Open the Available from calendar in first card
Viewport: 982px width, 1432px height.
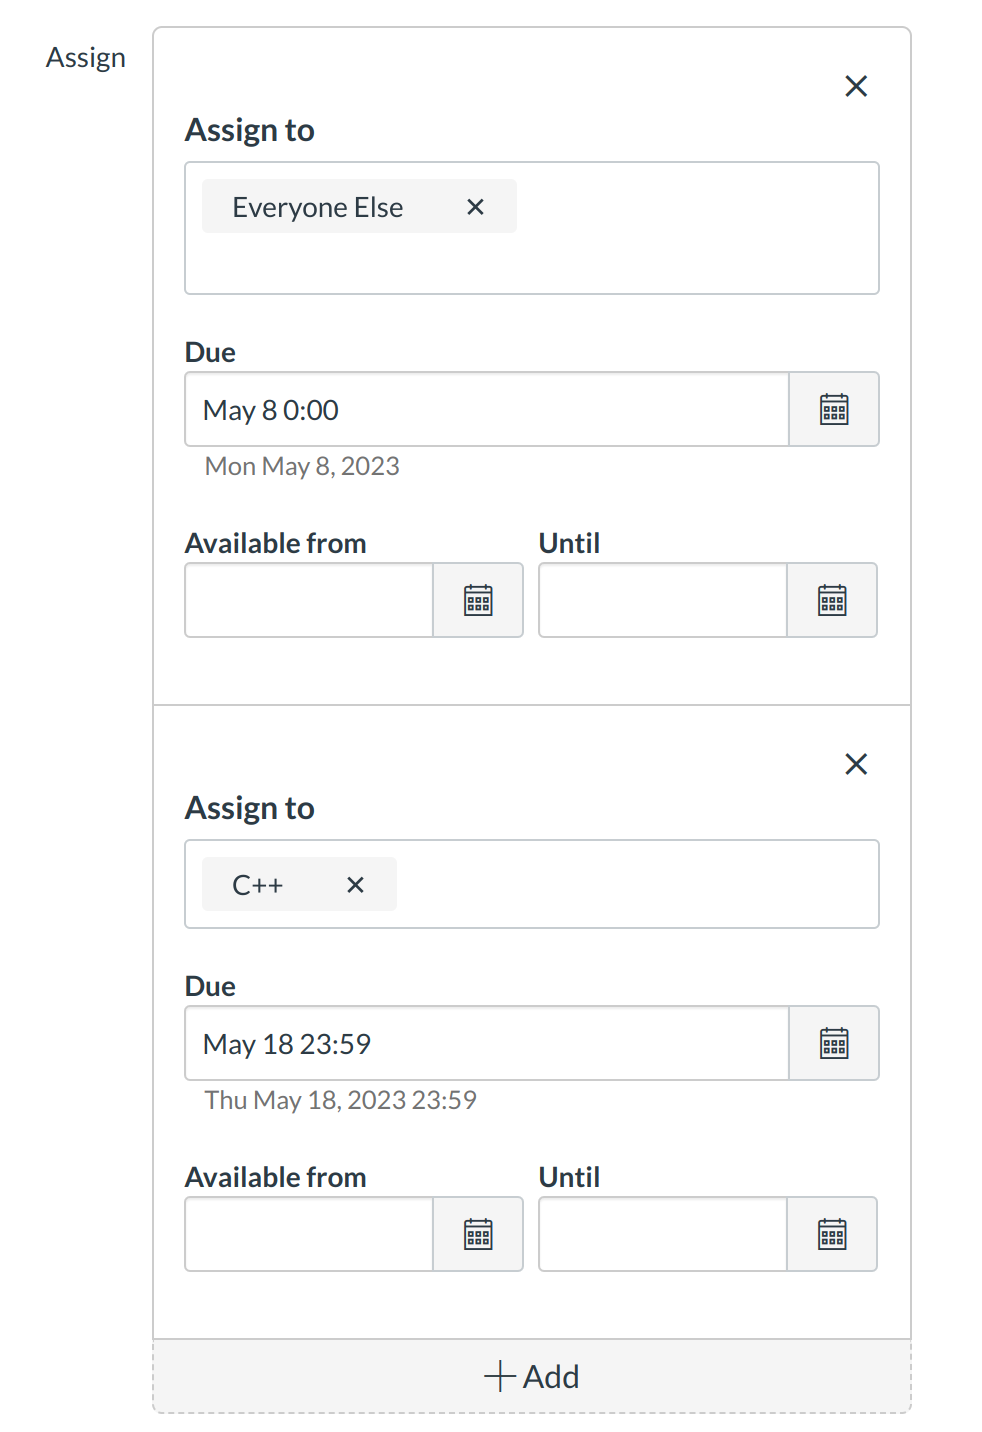[477, 600]
